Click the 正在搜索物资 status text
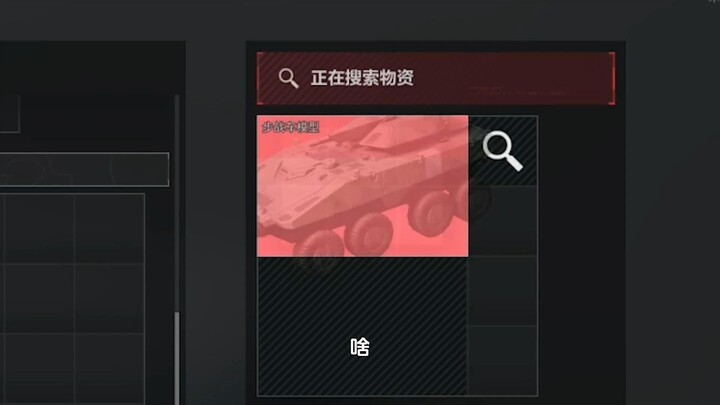Viewport: 720px width, 405px height. 362,78
